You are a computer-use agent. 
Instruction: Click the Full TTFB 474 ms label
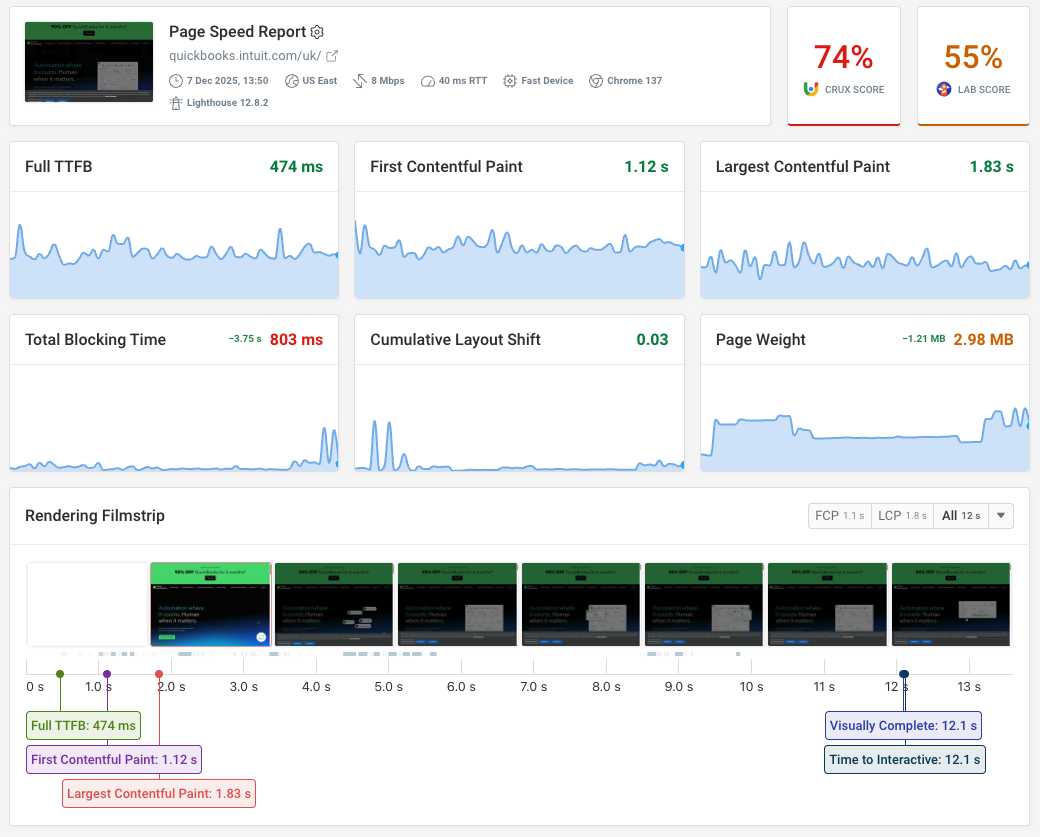pos(83,725)
